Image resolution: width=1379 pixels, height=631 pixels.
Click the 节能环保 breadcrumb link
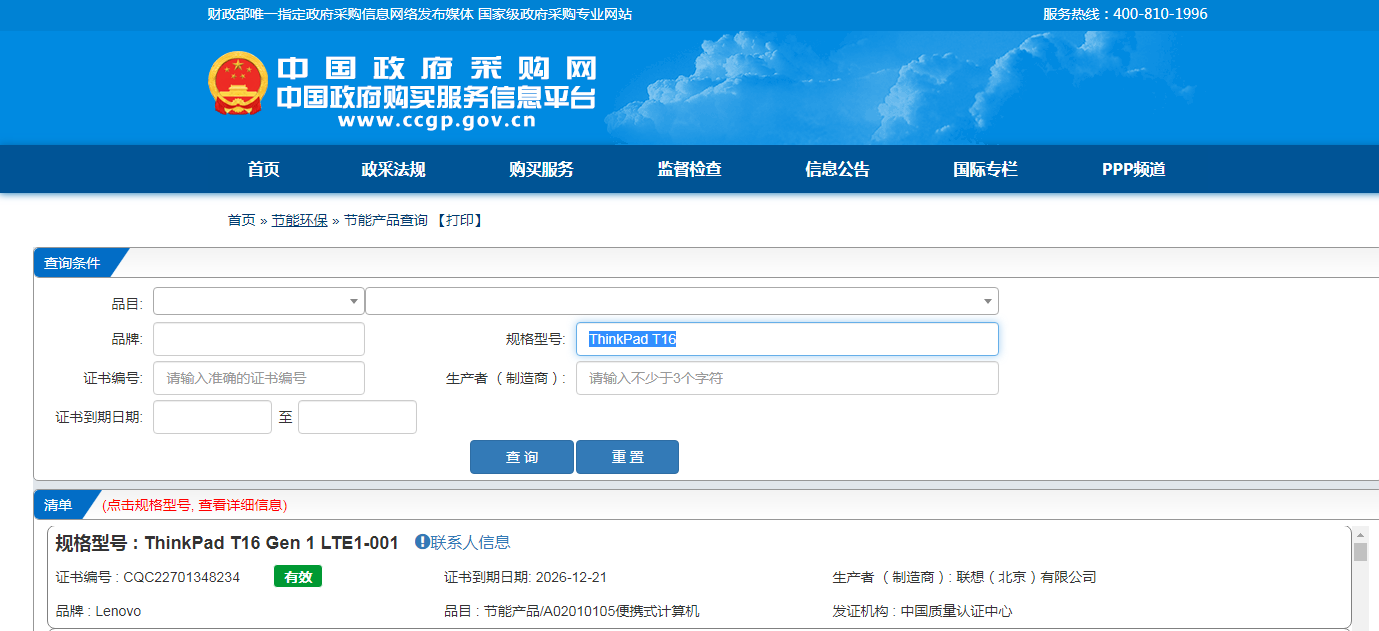pos(299,220)
